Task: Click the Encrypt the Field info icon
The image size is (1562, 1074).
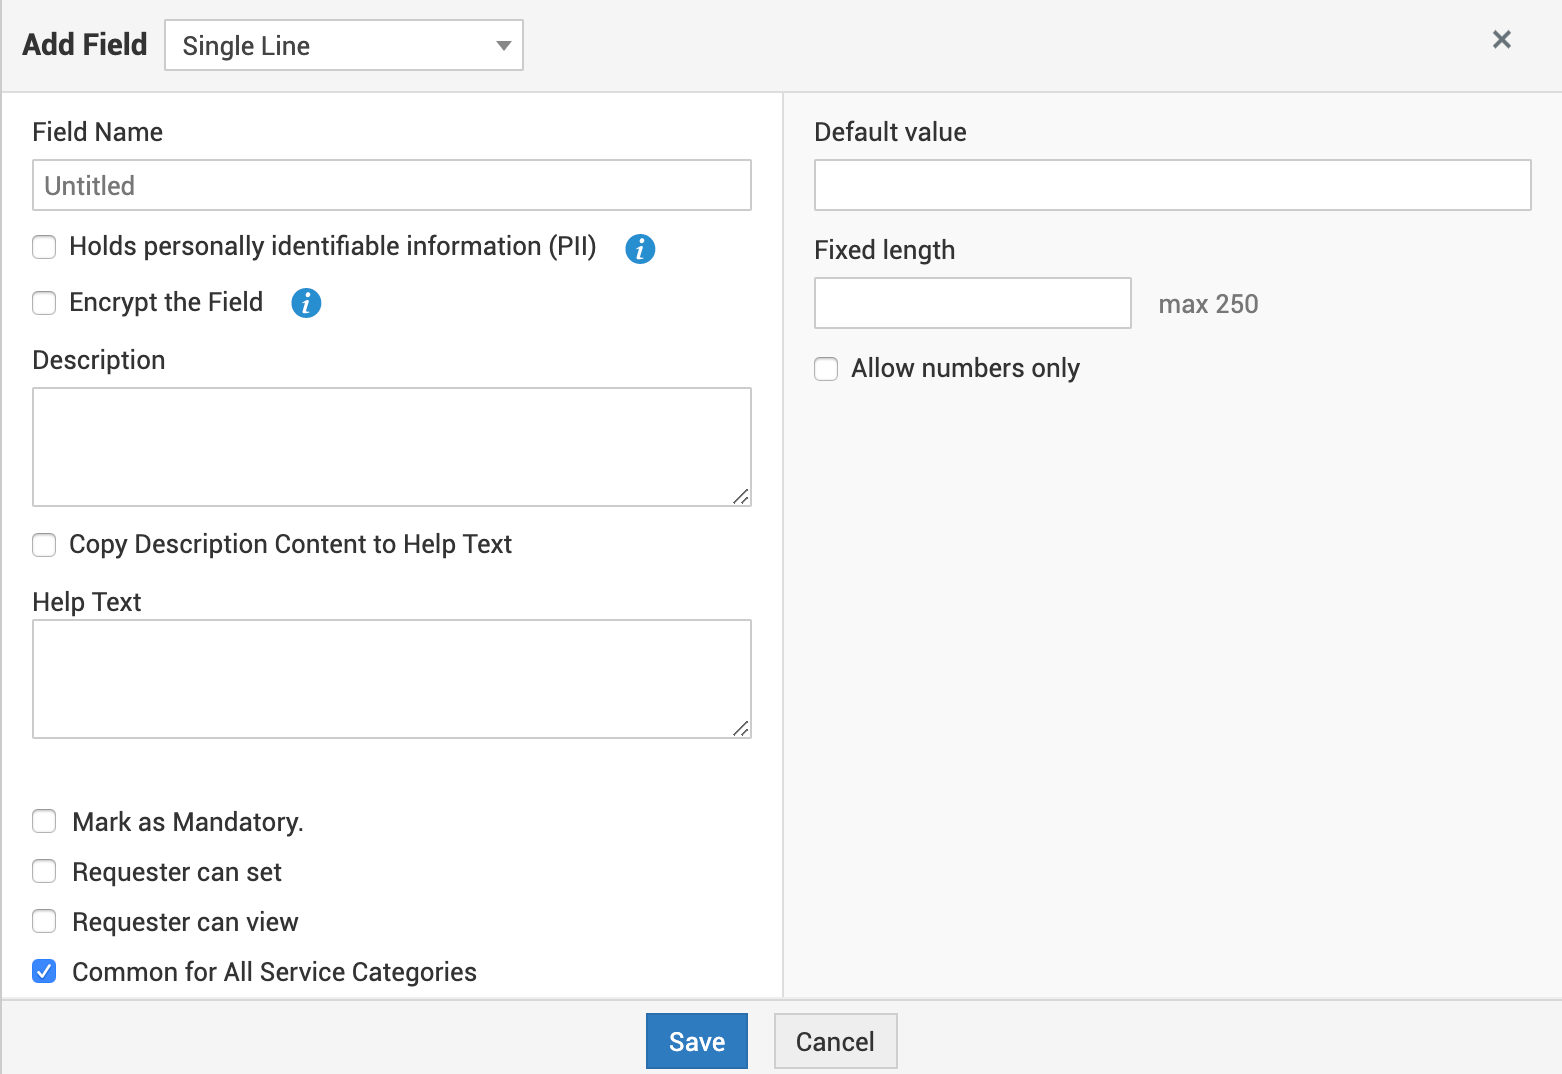Action: pos(306,303)
